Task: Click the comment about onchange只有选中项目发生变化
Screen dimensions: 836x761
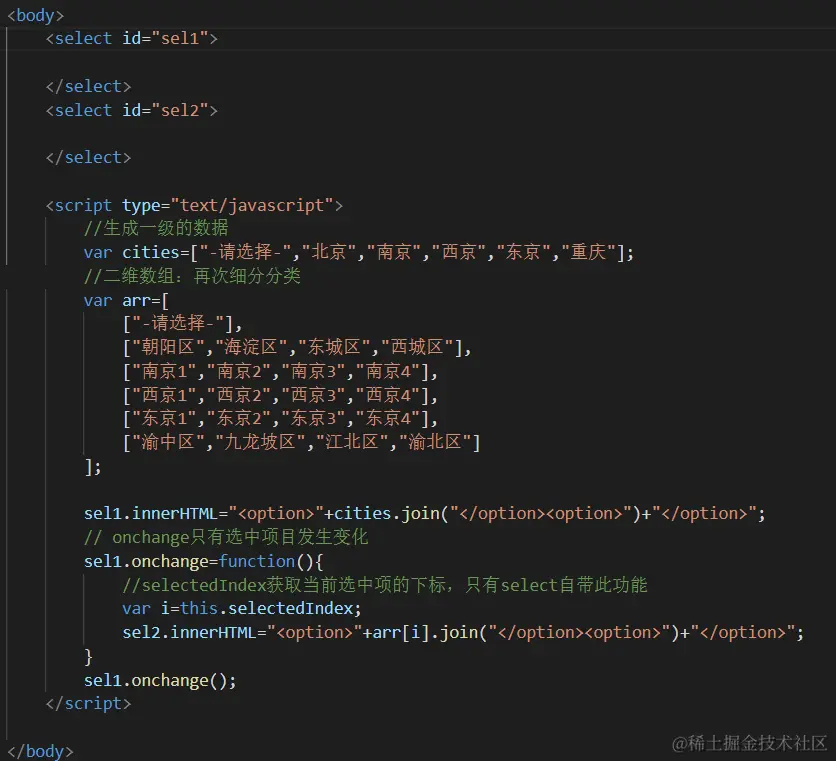Action: click(226, 537)
